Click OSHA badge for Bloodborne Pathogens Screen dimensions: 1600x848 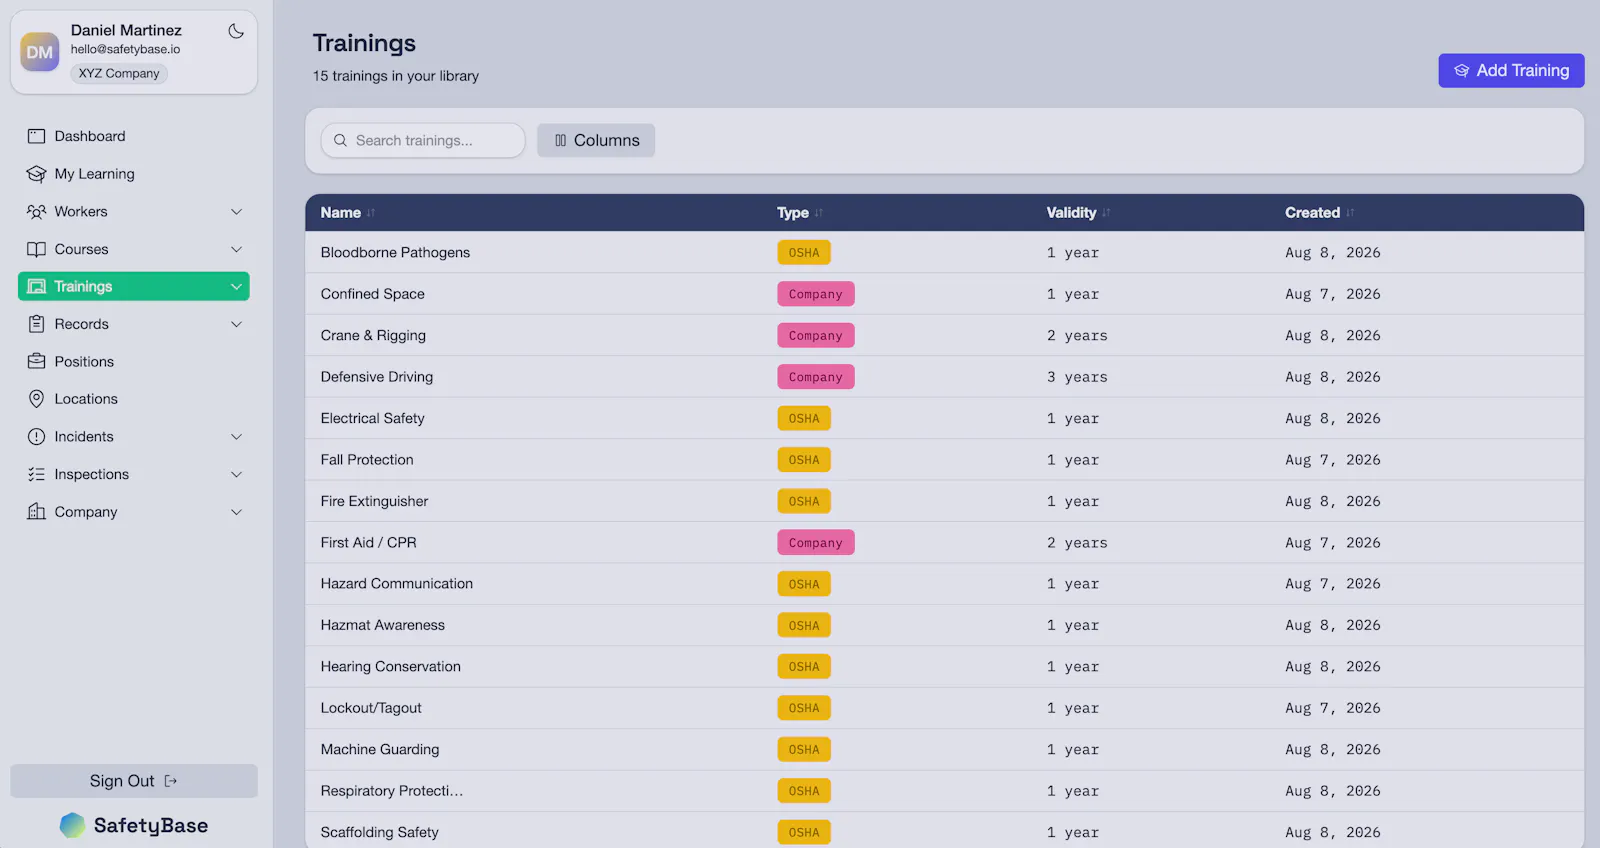[x=804, y=252]
